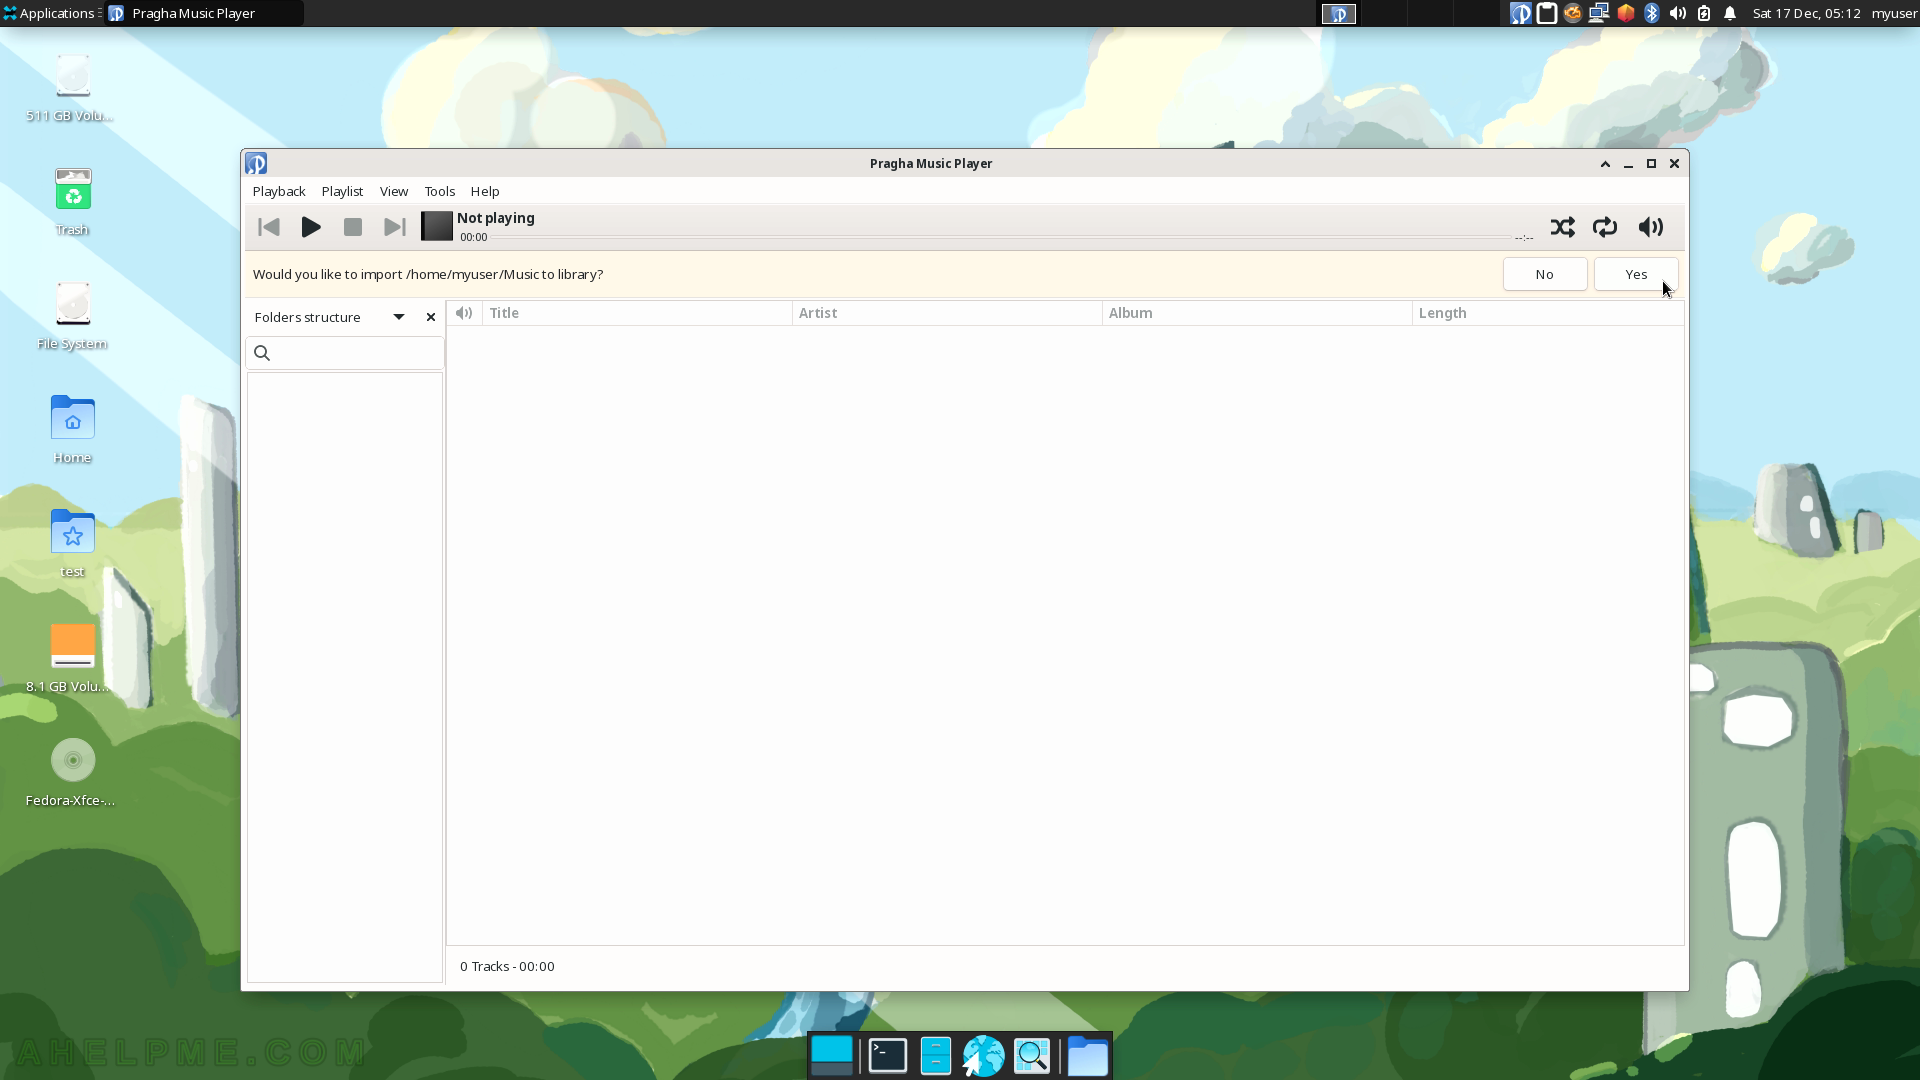Open the clipboard manager tray icon
The image size is (1920, 1080).
pyautogui.click(x=1547, y=13)
